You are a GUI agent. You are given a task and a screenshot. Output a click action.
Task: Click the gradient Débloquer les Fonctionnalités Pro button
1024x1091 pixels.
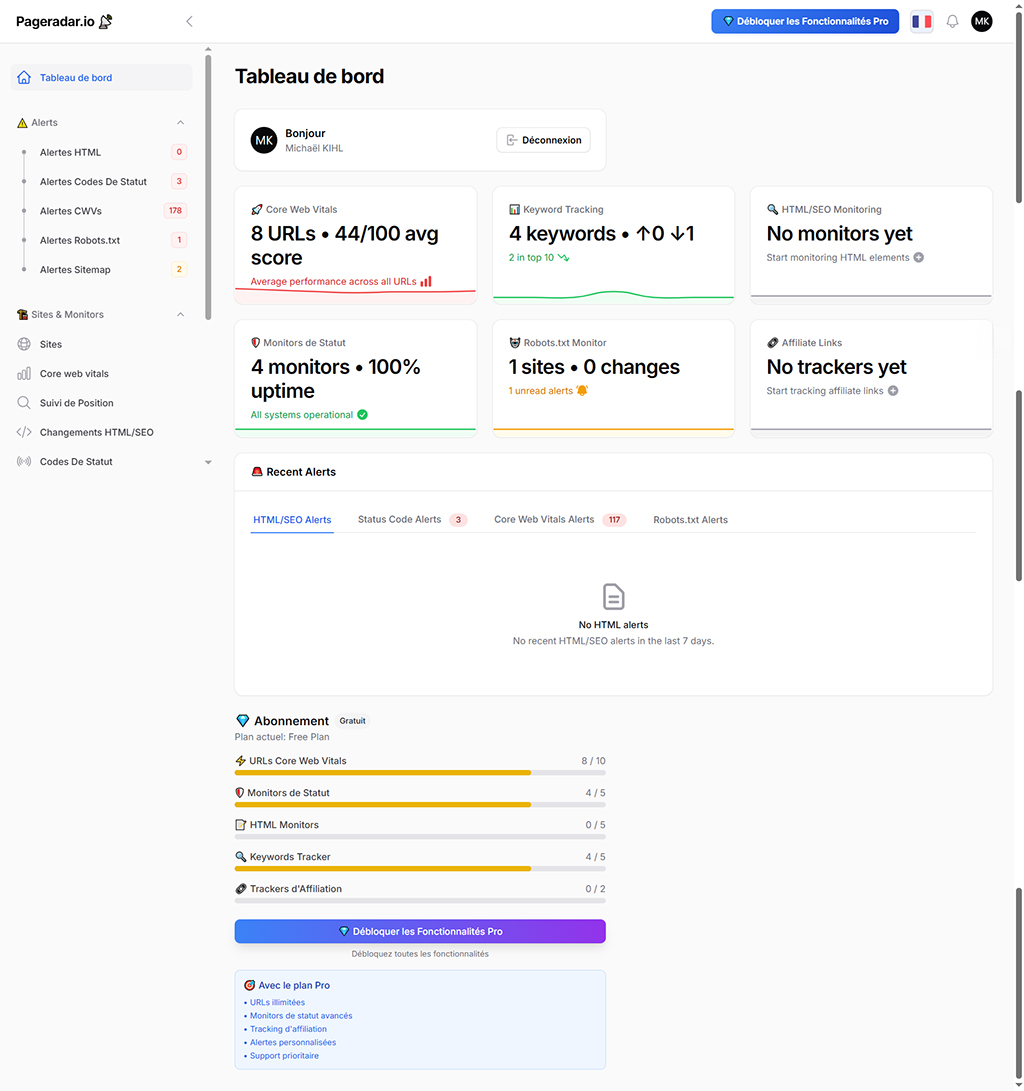(420, 931)
